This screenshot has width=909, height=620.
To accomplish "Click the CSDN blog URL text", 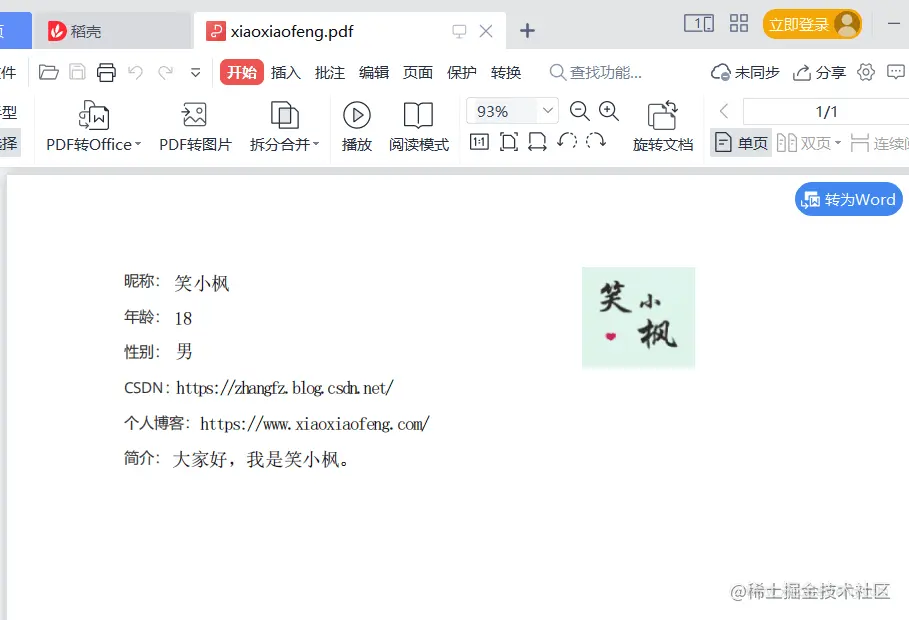I will (285, 388).
